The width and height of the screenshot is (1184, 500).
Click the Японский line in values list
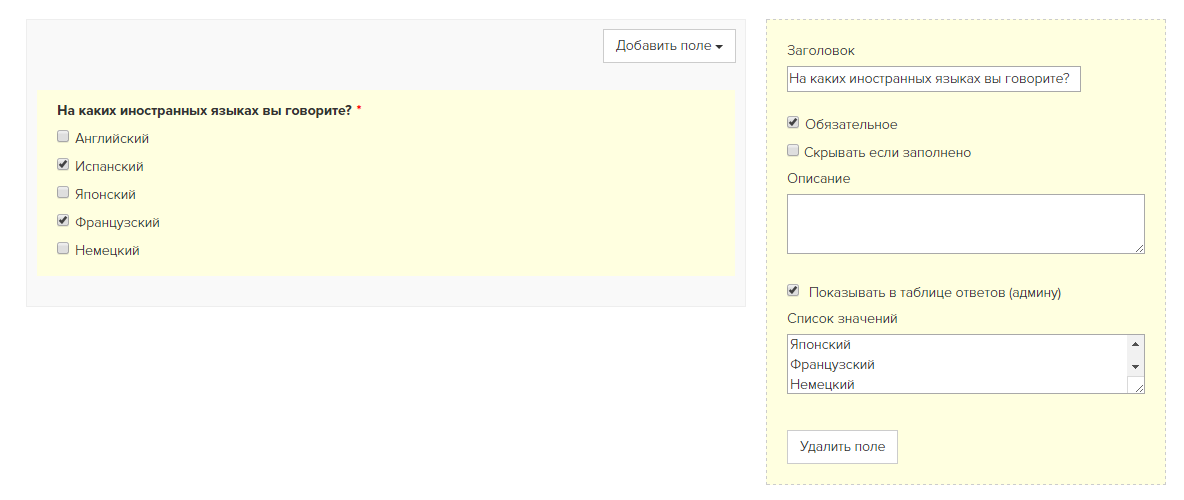coord(821,345)
